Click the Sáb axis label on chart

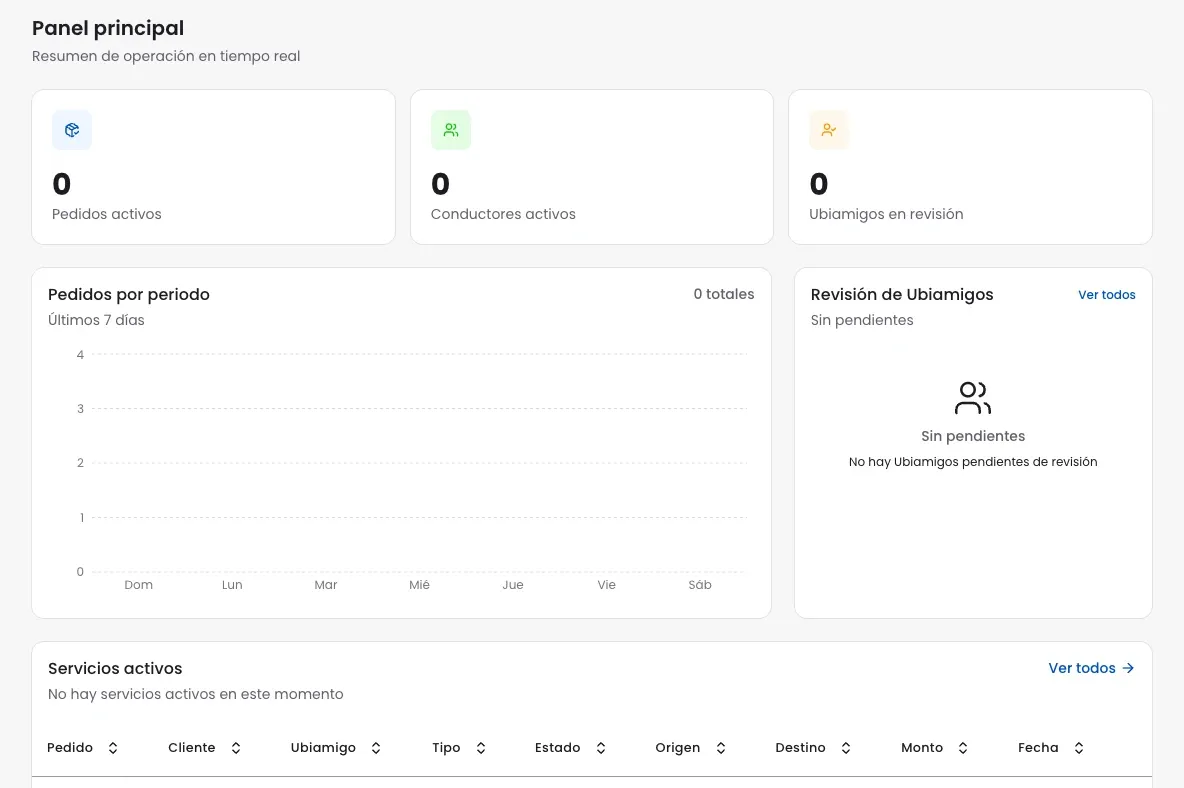click(x=700, y=585)
